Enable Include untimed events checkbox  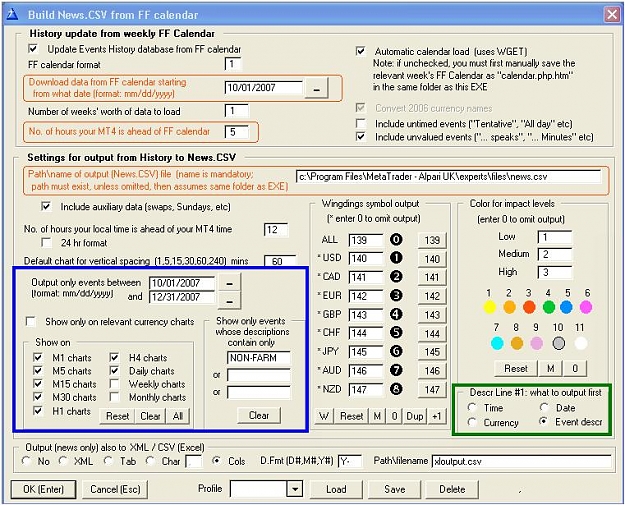(x=361, y=123)
